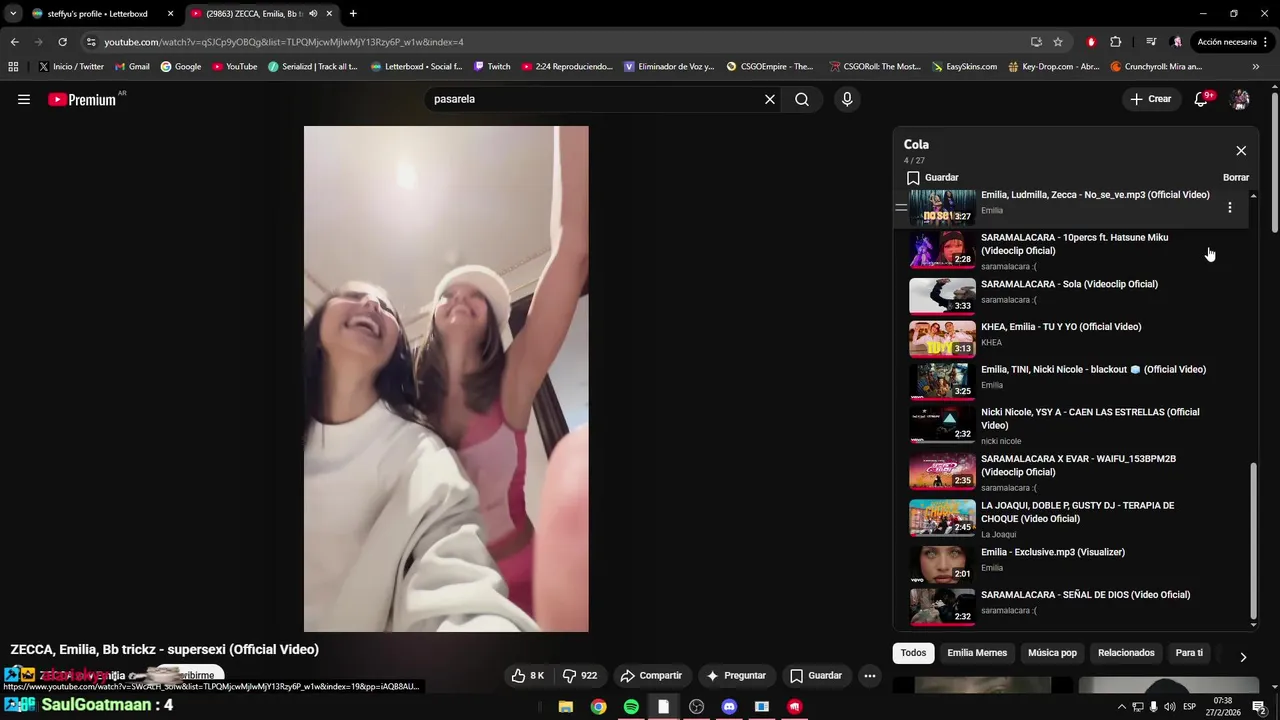The height and width of the screenshot is (720, 1280).
Task: Select the Todos filter chip
Action: 913,653
